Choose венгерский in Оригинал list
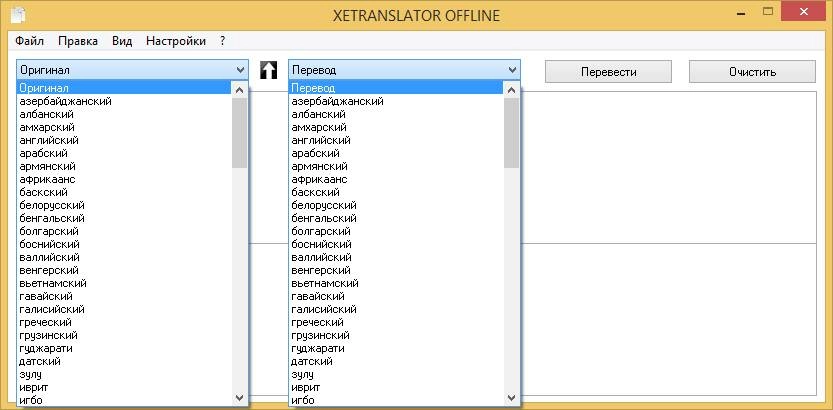The width and height of the screenshot is (833, 410). tap(124, 270)
